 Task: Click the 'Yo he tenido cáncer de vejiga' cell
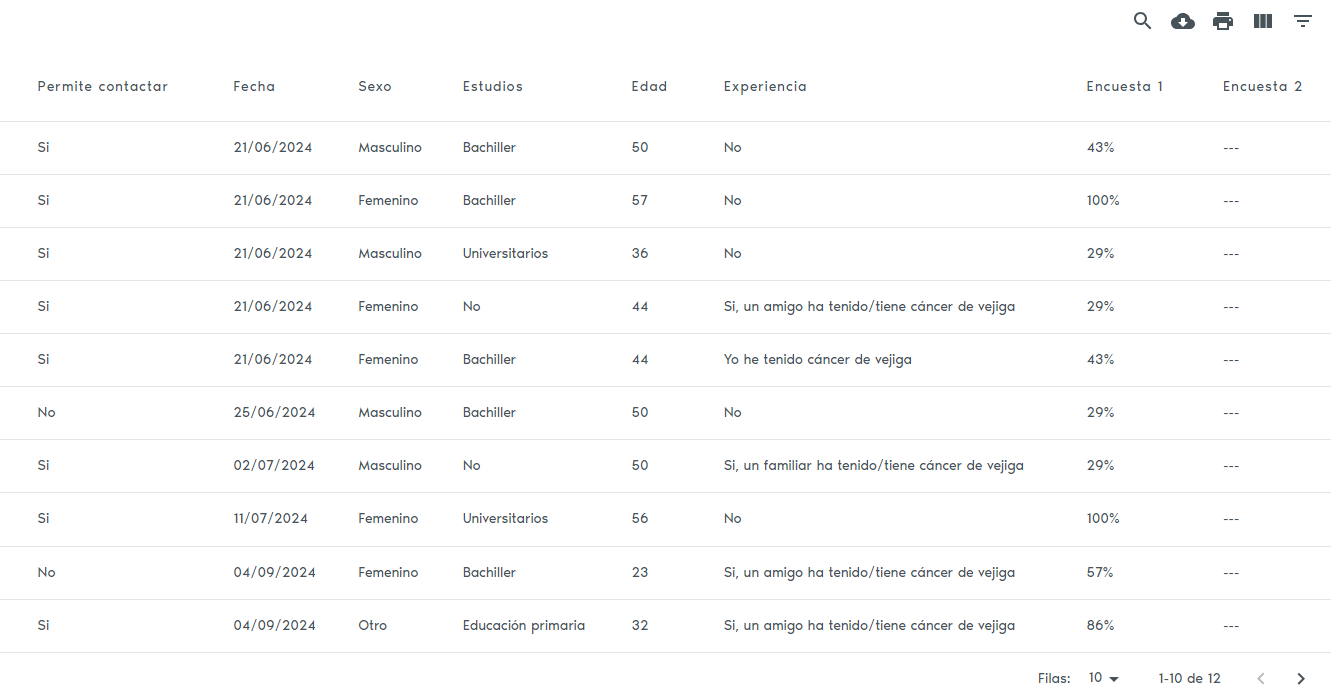(x=818, y=360)
